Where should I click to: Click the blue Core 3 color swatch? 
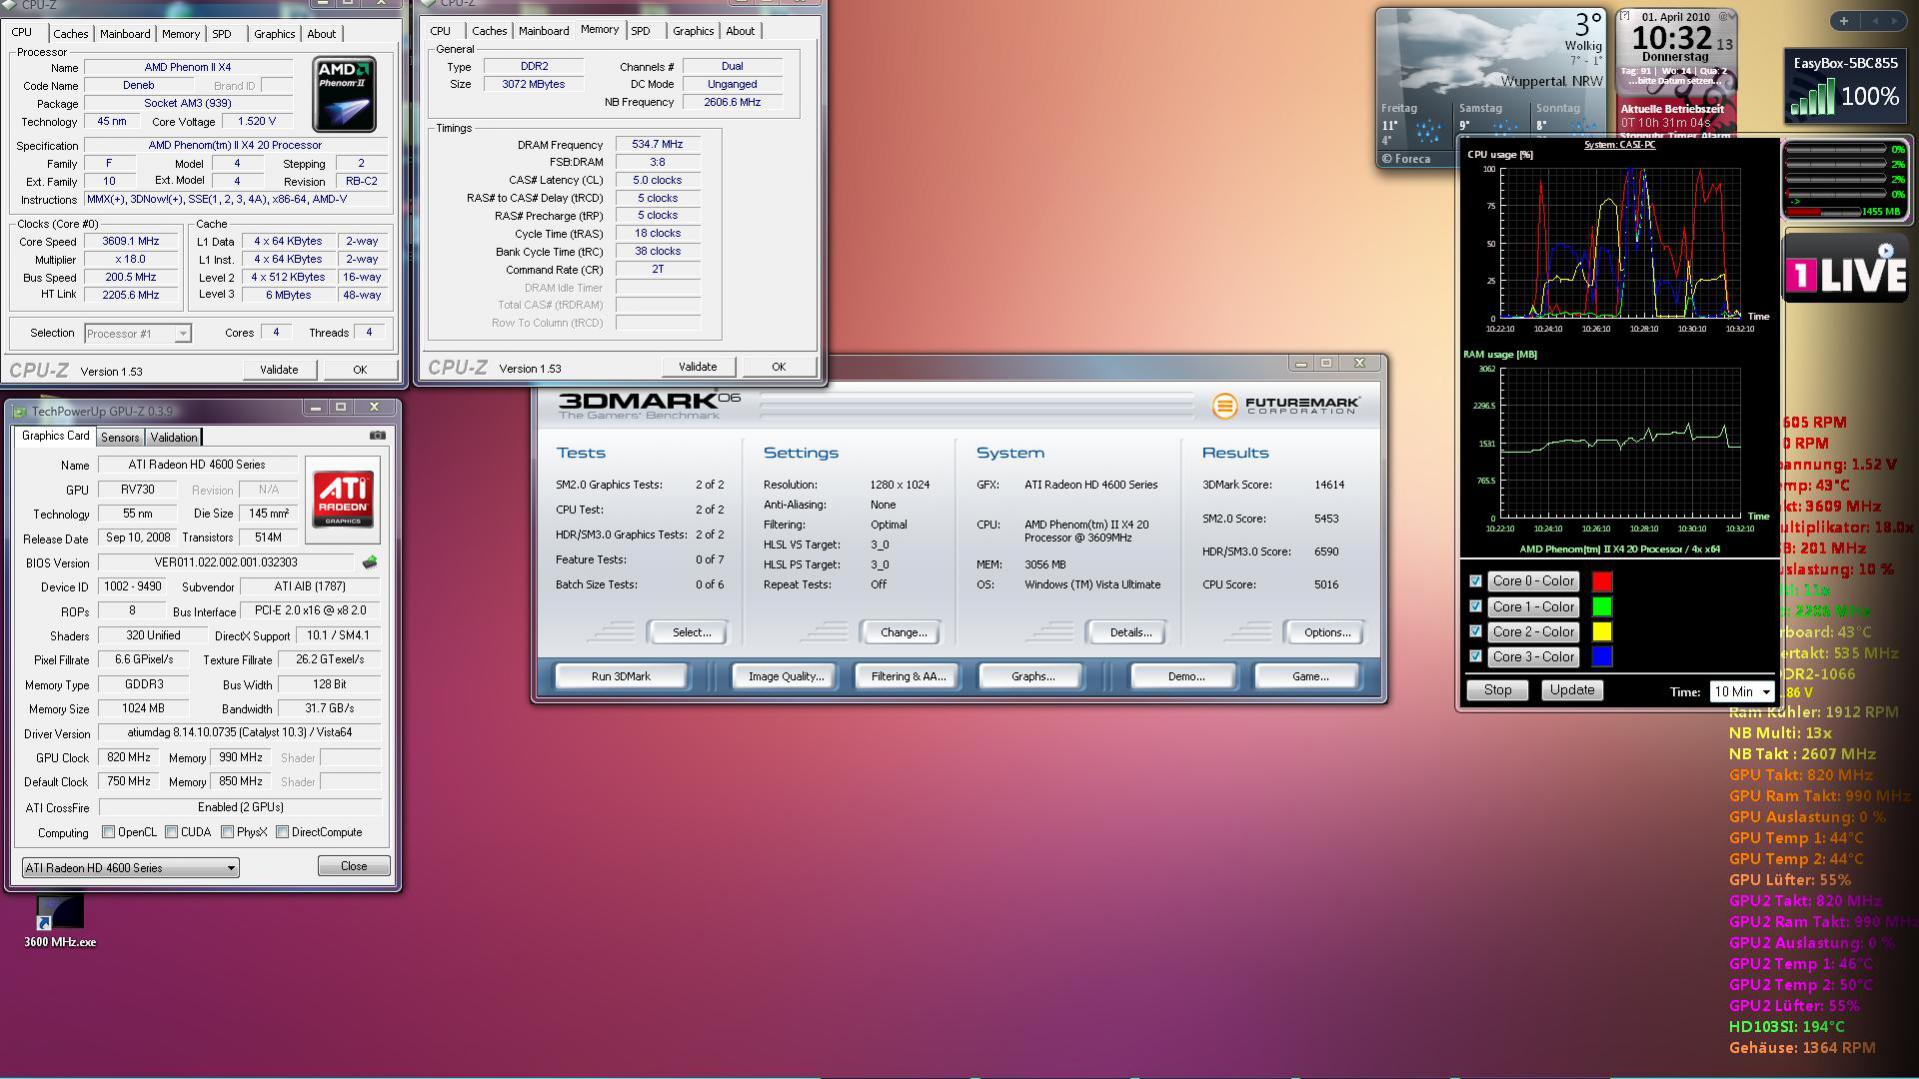(x=1602, y=657)
